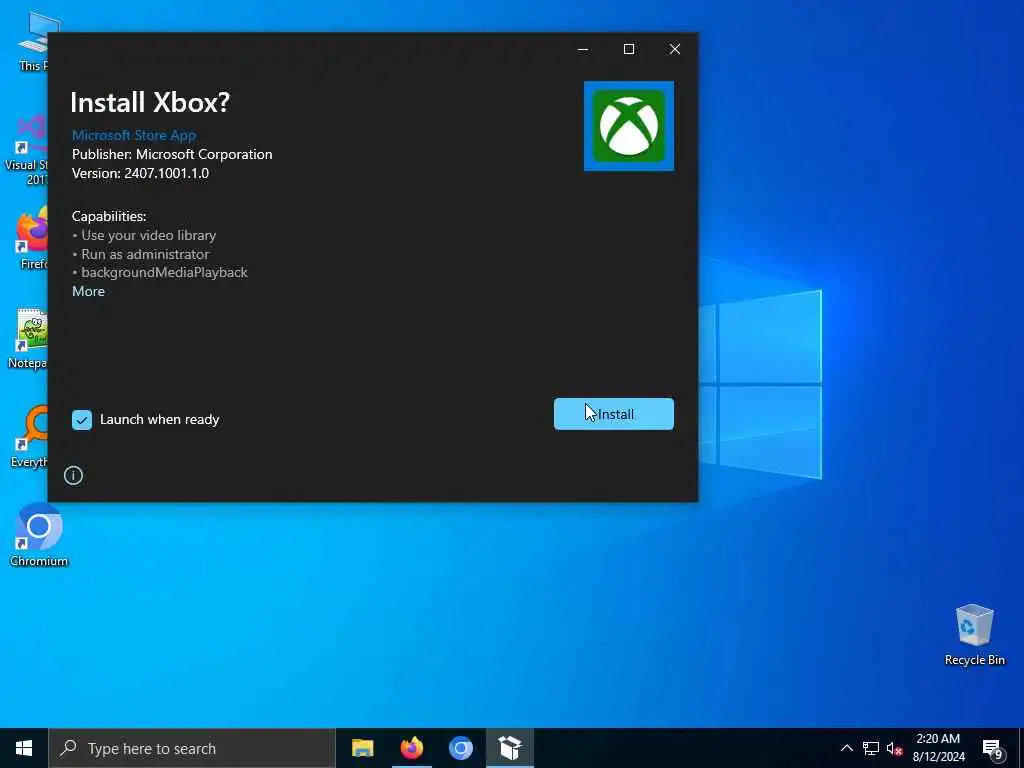The width and height of the screenshot is (1024, 768).
Task: Select the Visual Studio desktop shortcut
Action: [27, 150]
